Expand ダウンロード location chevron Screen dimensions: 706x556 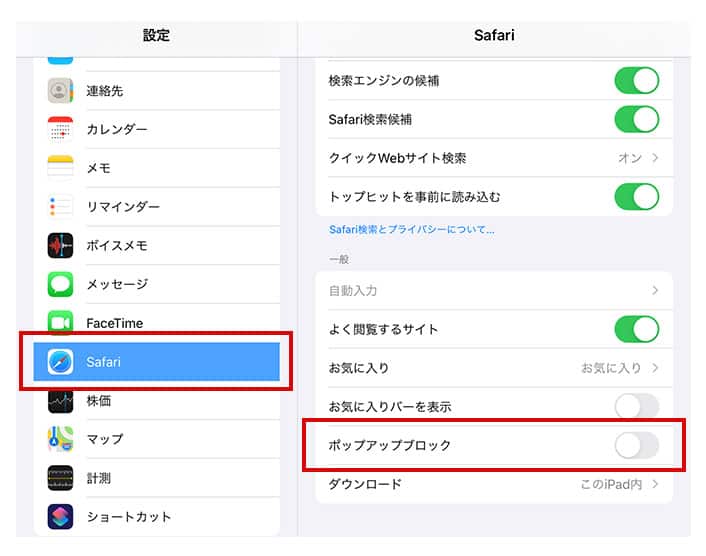(x=655, y=484)
